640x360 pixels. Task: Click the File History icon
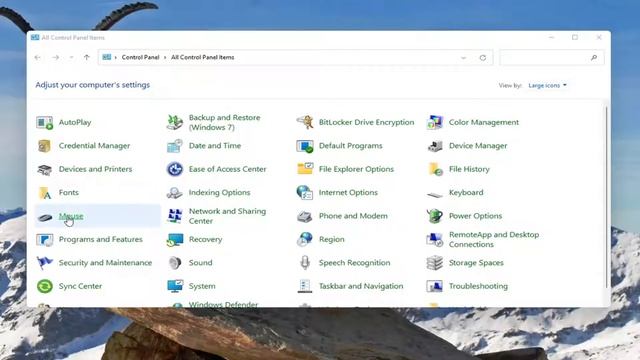pyautogui.click(x=435, y=169)
